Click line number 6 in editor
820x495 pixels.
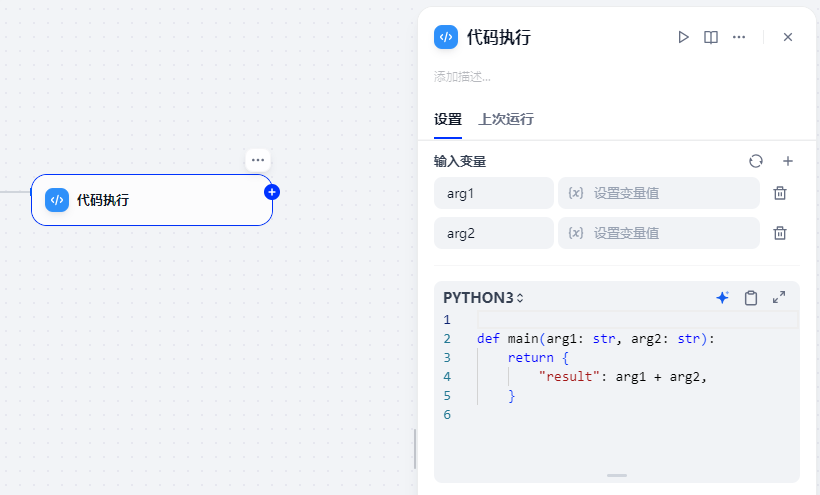[447, 415]
